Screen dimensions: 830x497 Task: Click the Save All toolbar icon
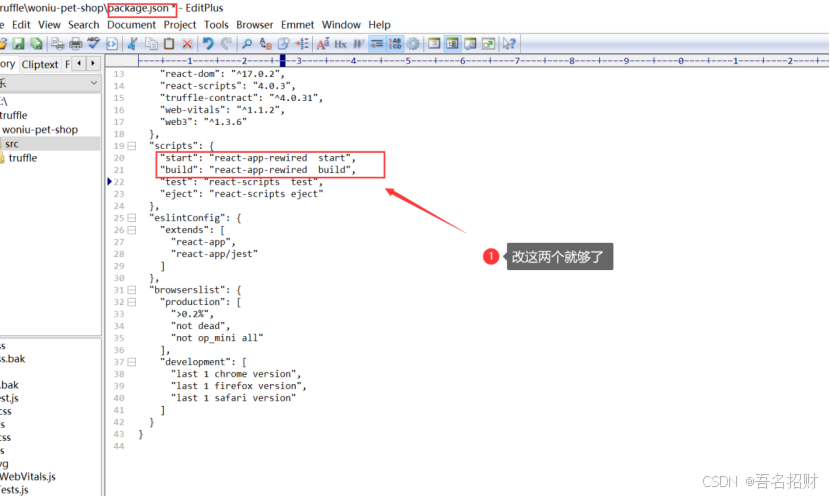(37, 44)
